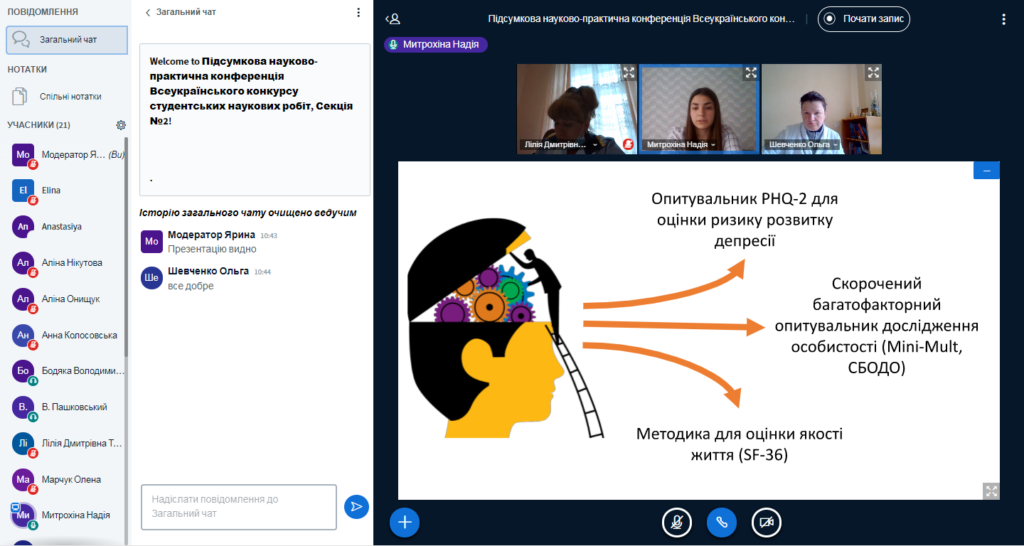The image size is (1024, 546).
Task: Toggle the audio connection phone button
Action: (721, 522)
